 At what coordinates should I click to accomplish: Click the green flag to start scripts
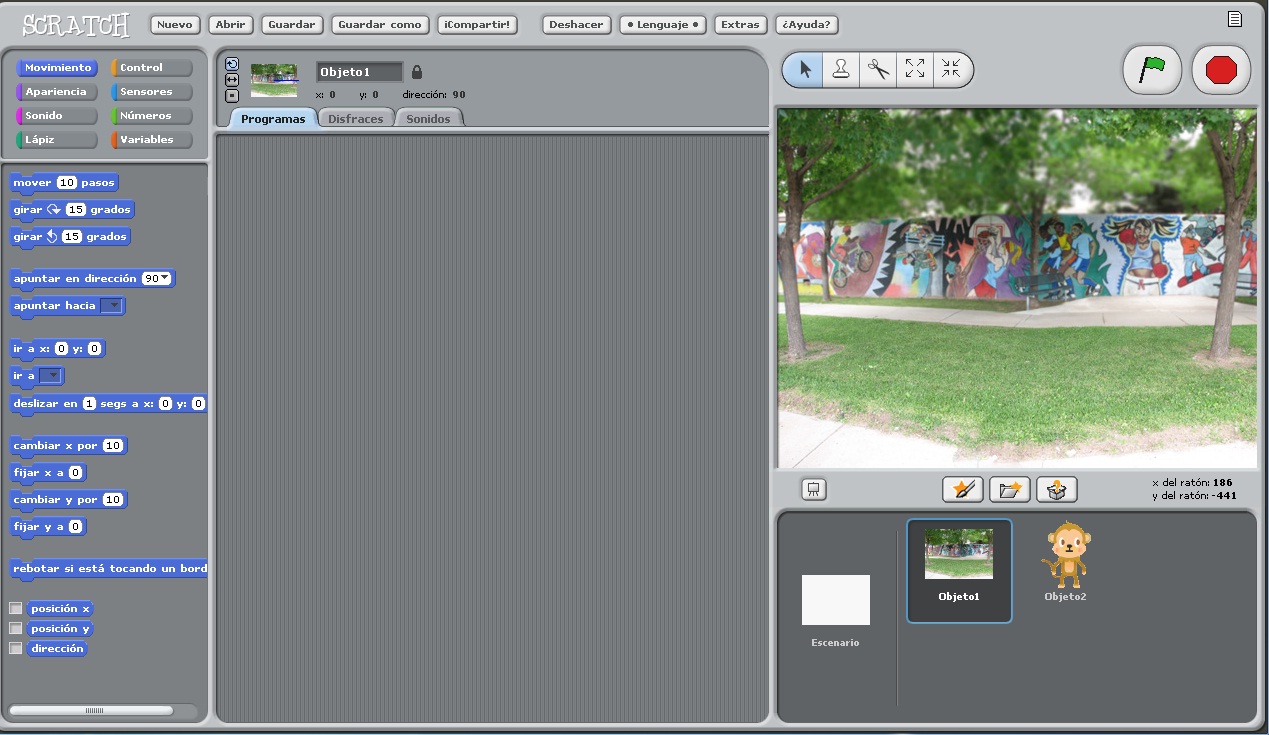point(1151,69)
